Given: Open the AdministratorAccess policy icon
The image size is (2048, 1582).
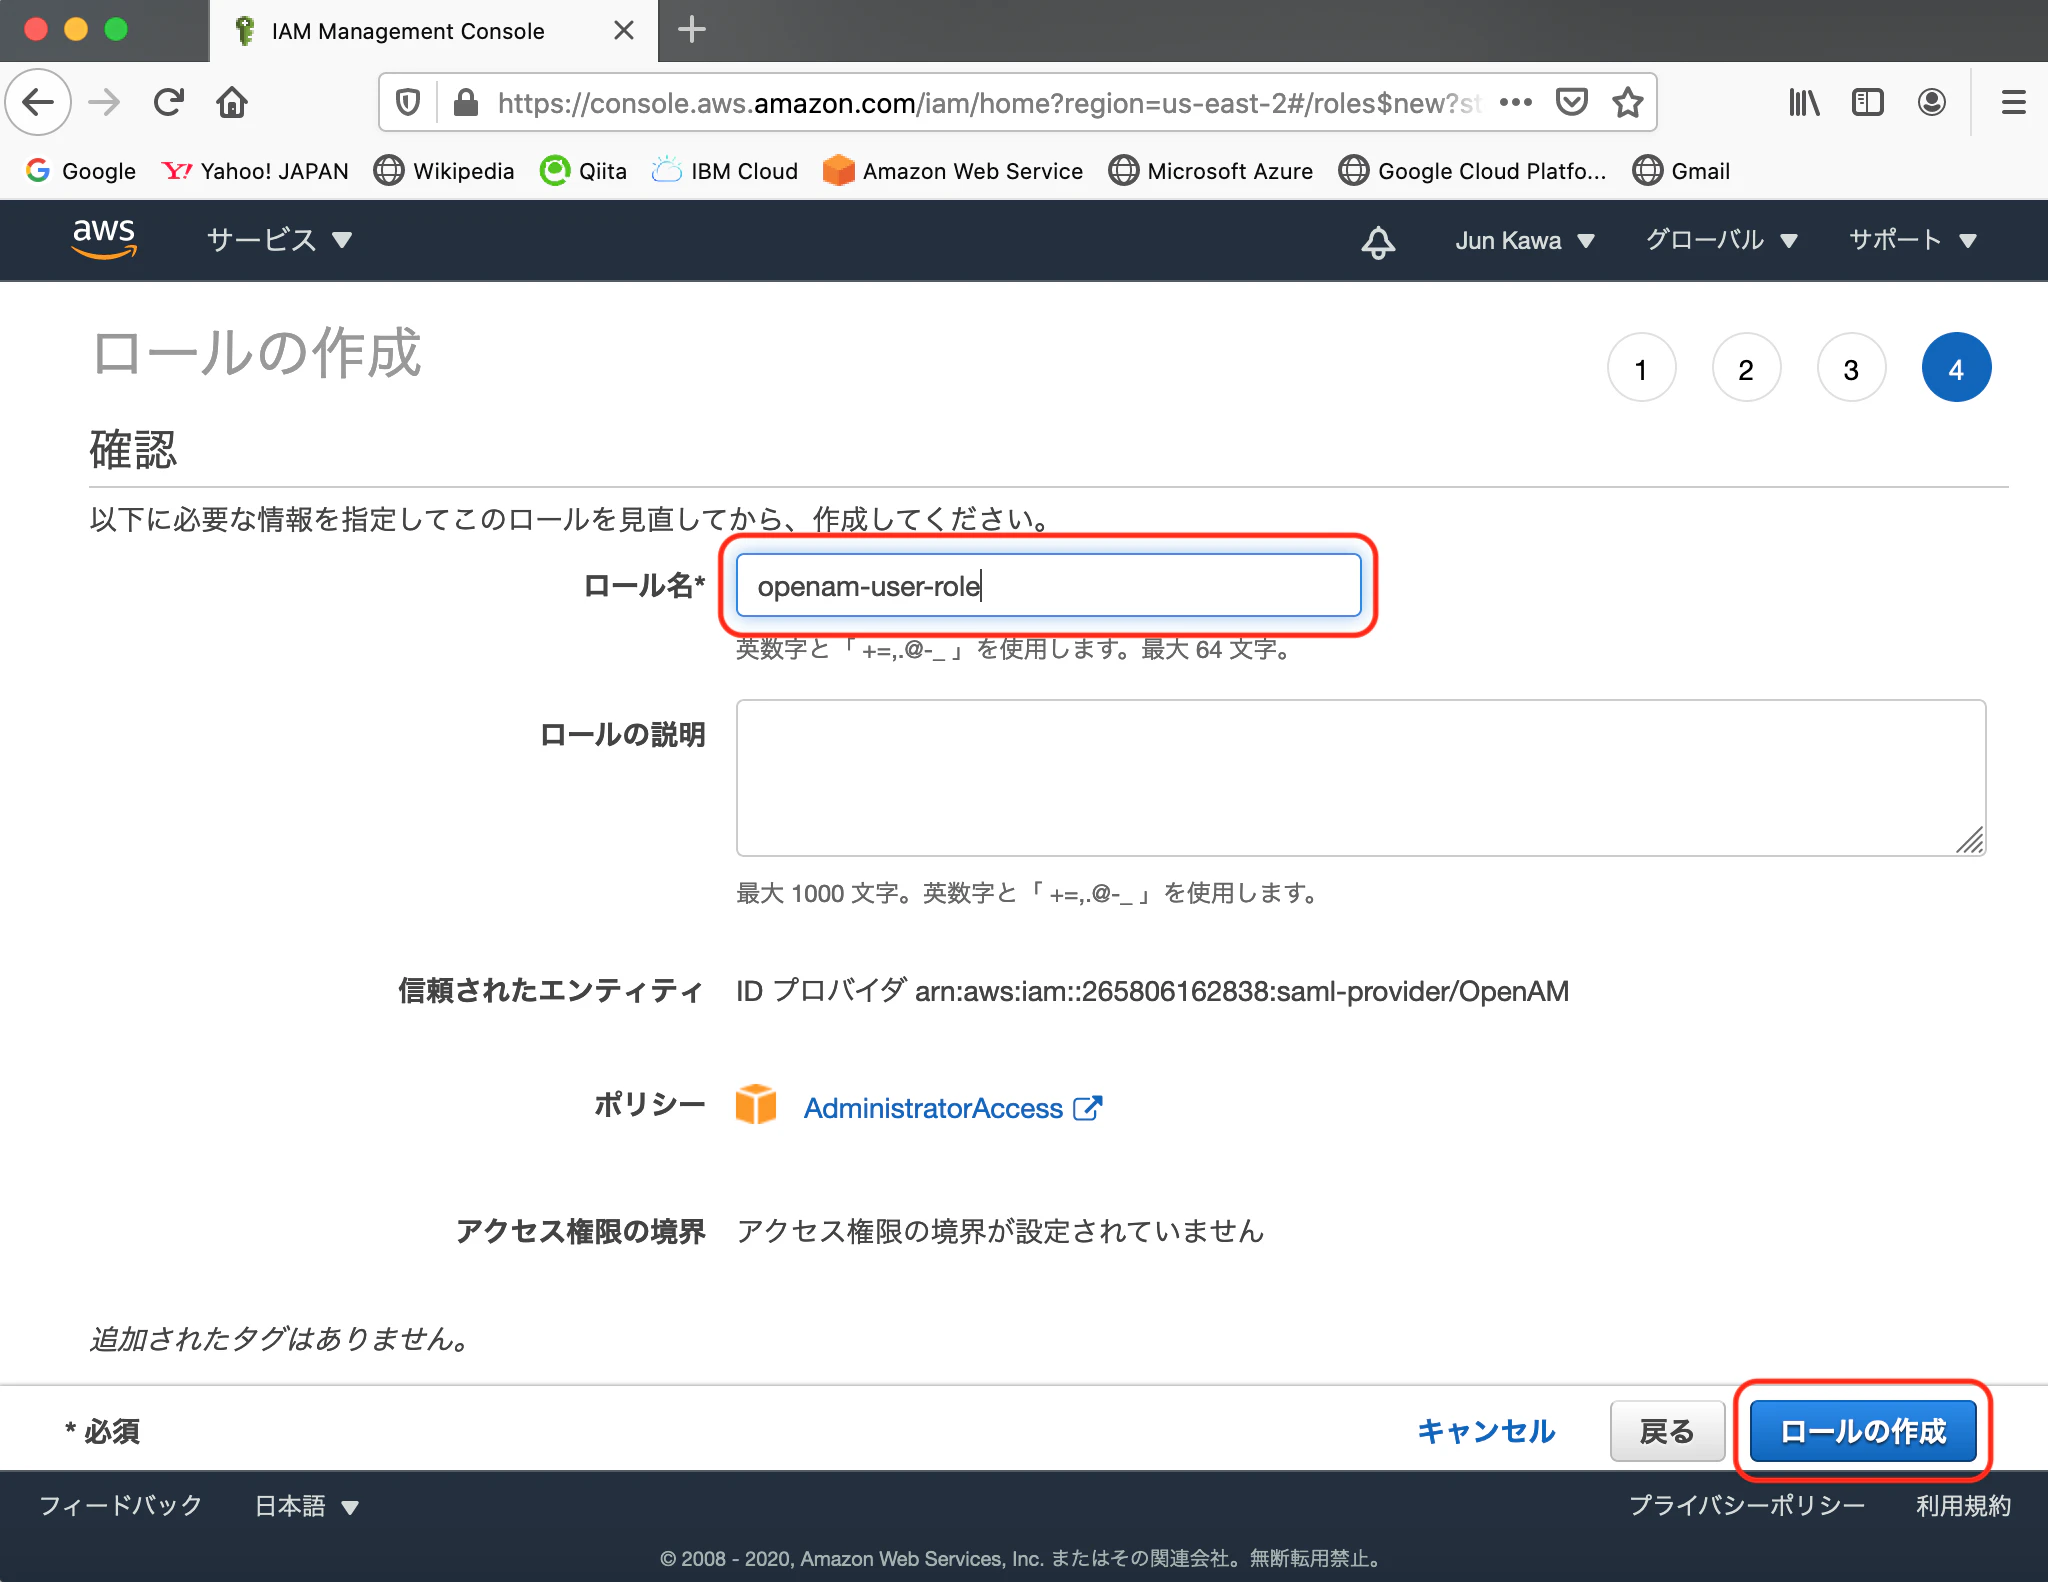Looking at the screenshot, I should [756, 1105].
